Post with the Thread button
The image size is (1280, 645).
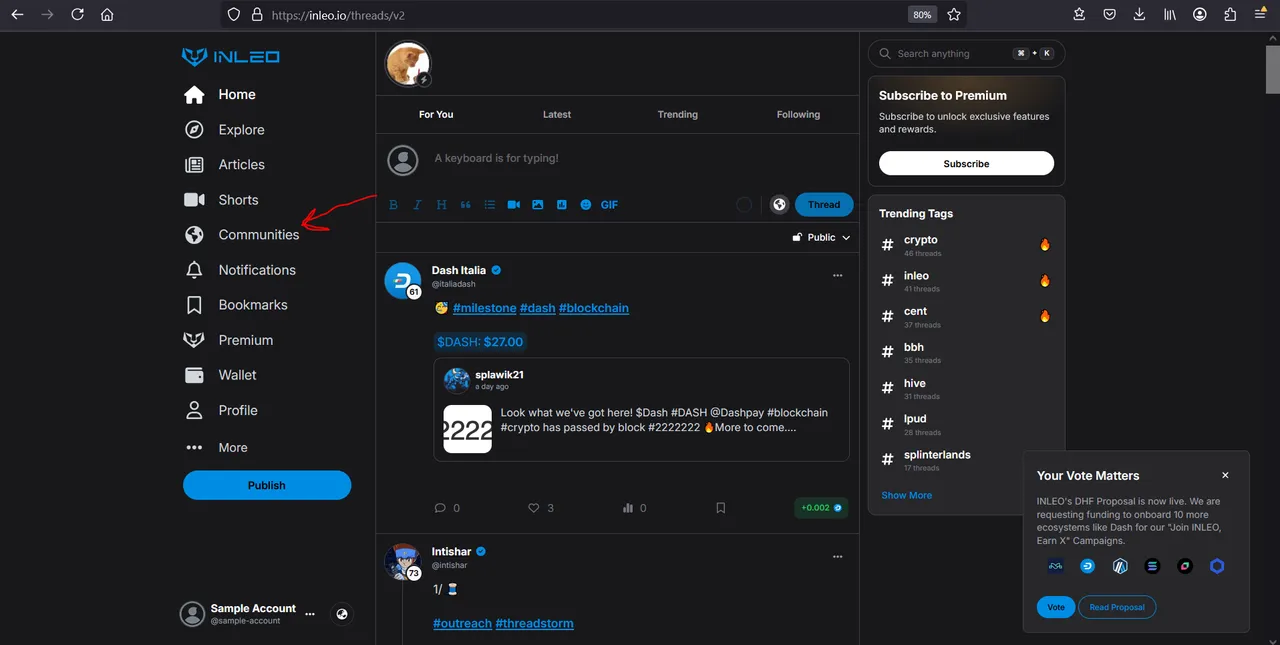(x=824, y=205)
